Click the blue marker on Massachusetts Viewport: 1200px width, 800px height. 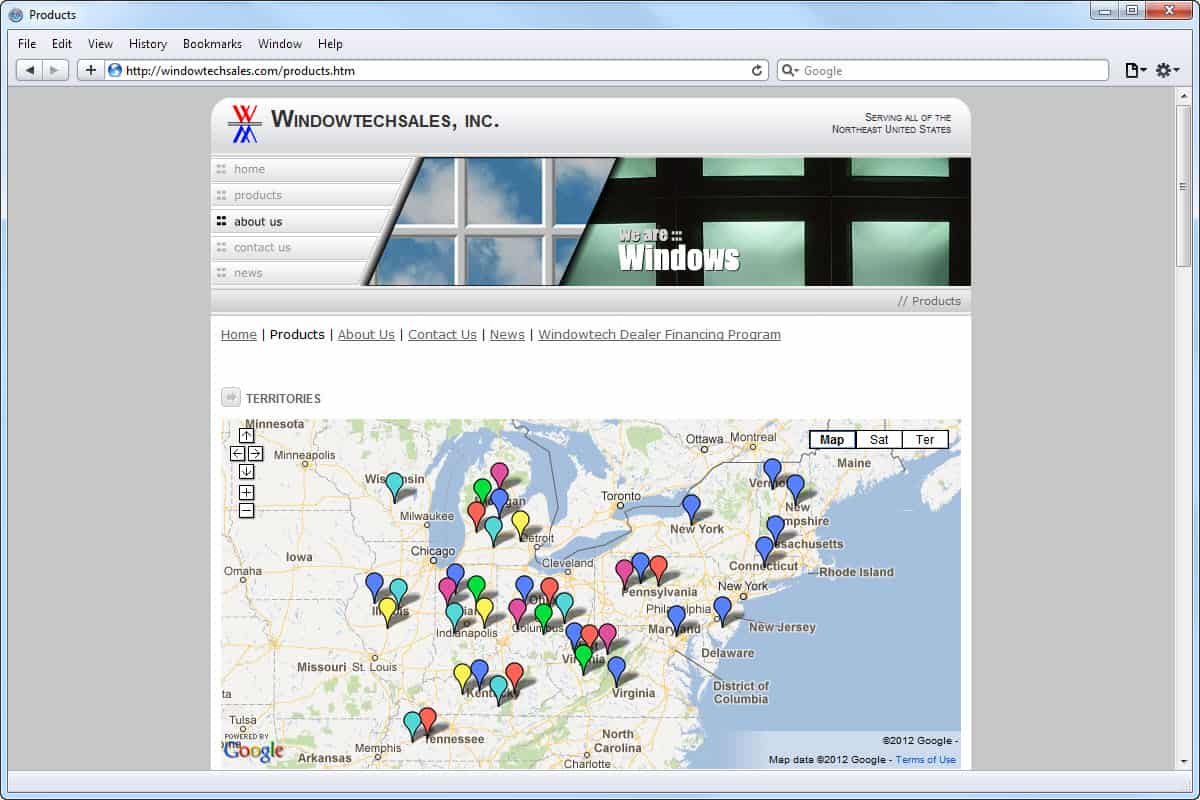(775, 528)
